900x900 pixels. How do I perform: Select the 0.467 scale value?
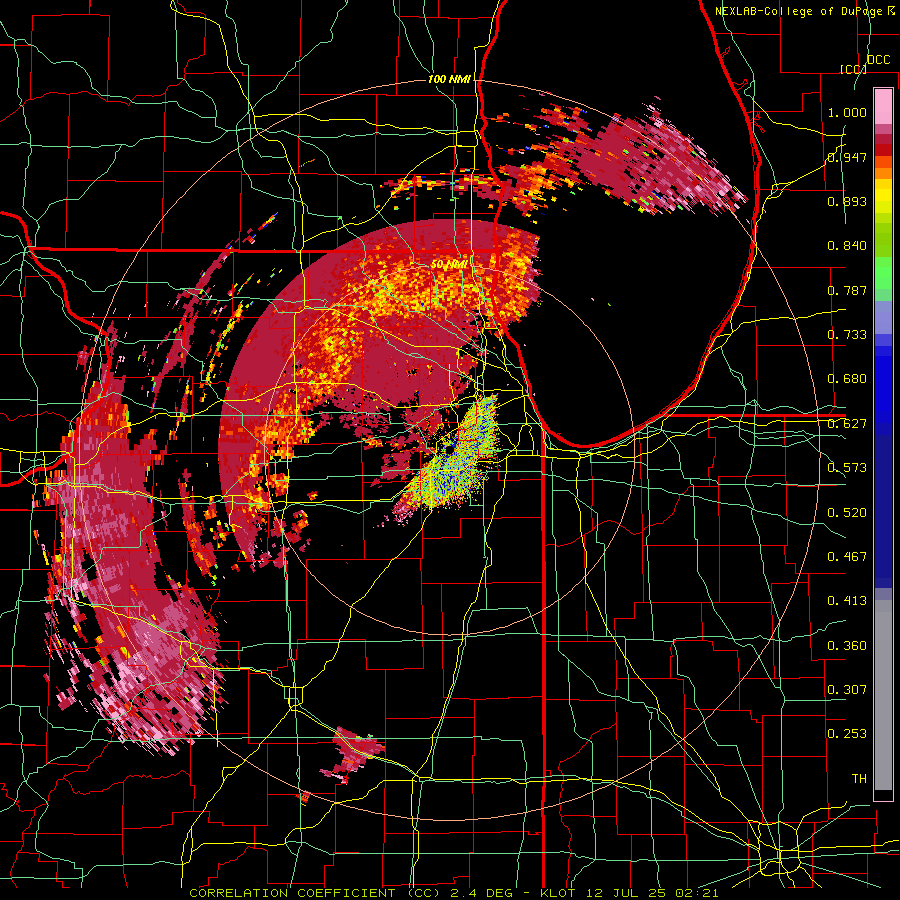(x=847, y=557)
